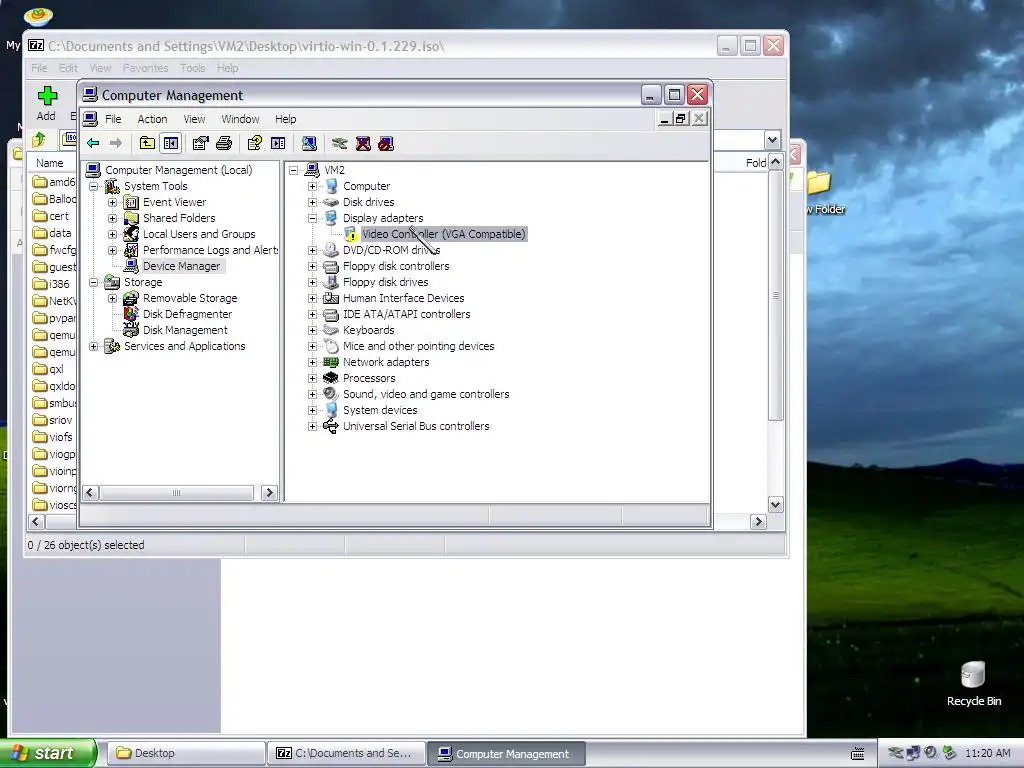
Task: Click the vertical scrollbar thumb in 7-Zip window
Action: coord(775,296)
